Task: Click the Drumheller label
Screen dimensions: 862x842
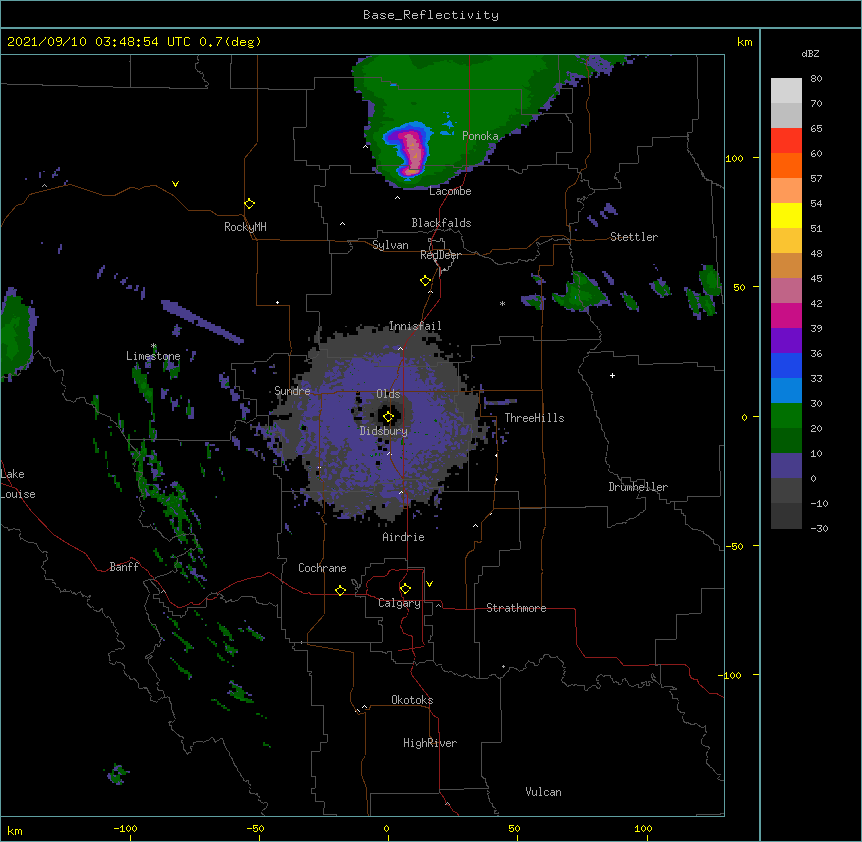Action: click(x=638, y=487)
